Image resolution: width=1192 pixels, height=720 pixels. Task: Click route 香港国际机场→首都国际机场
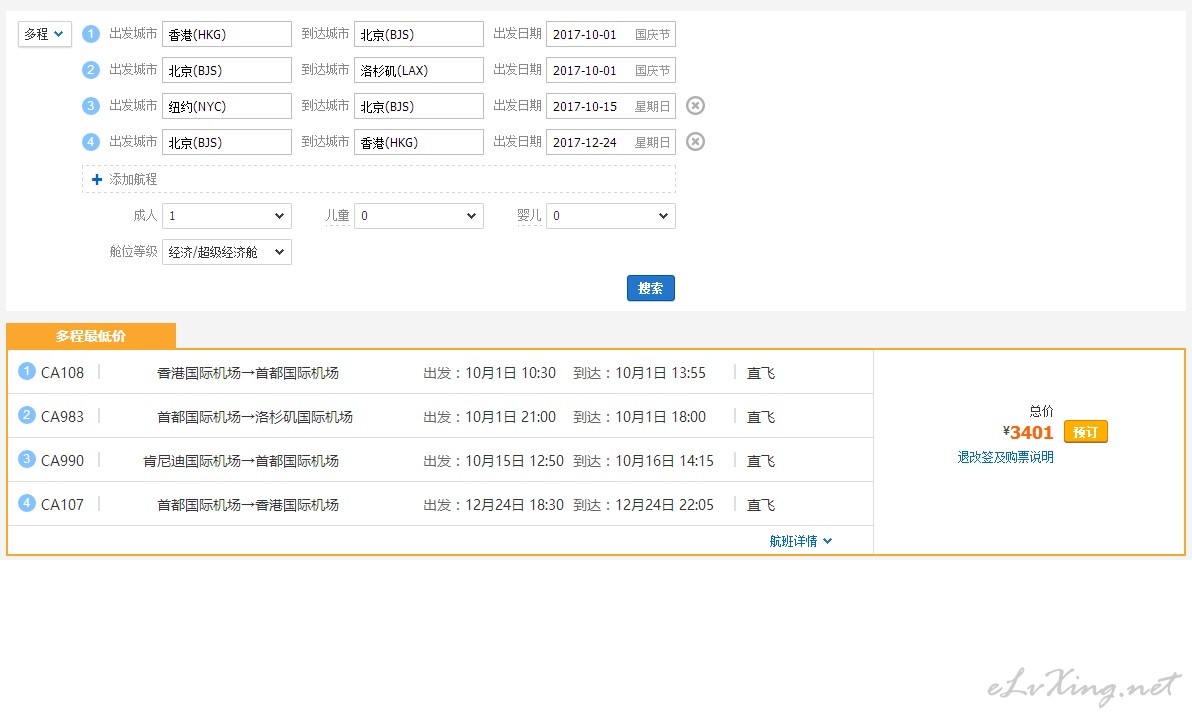[x=248, y=373]
